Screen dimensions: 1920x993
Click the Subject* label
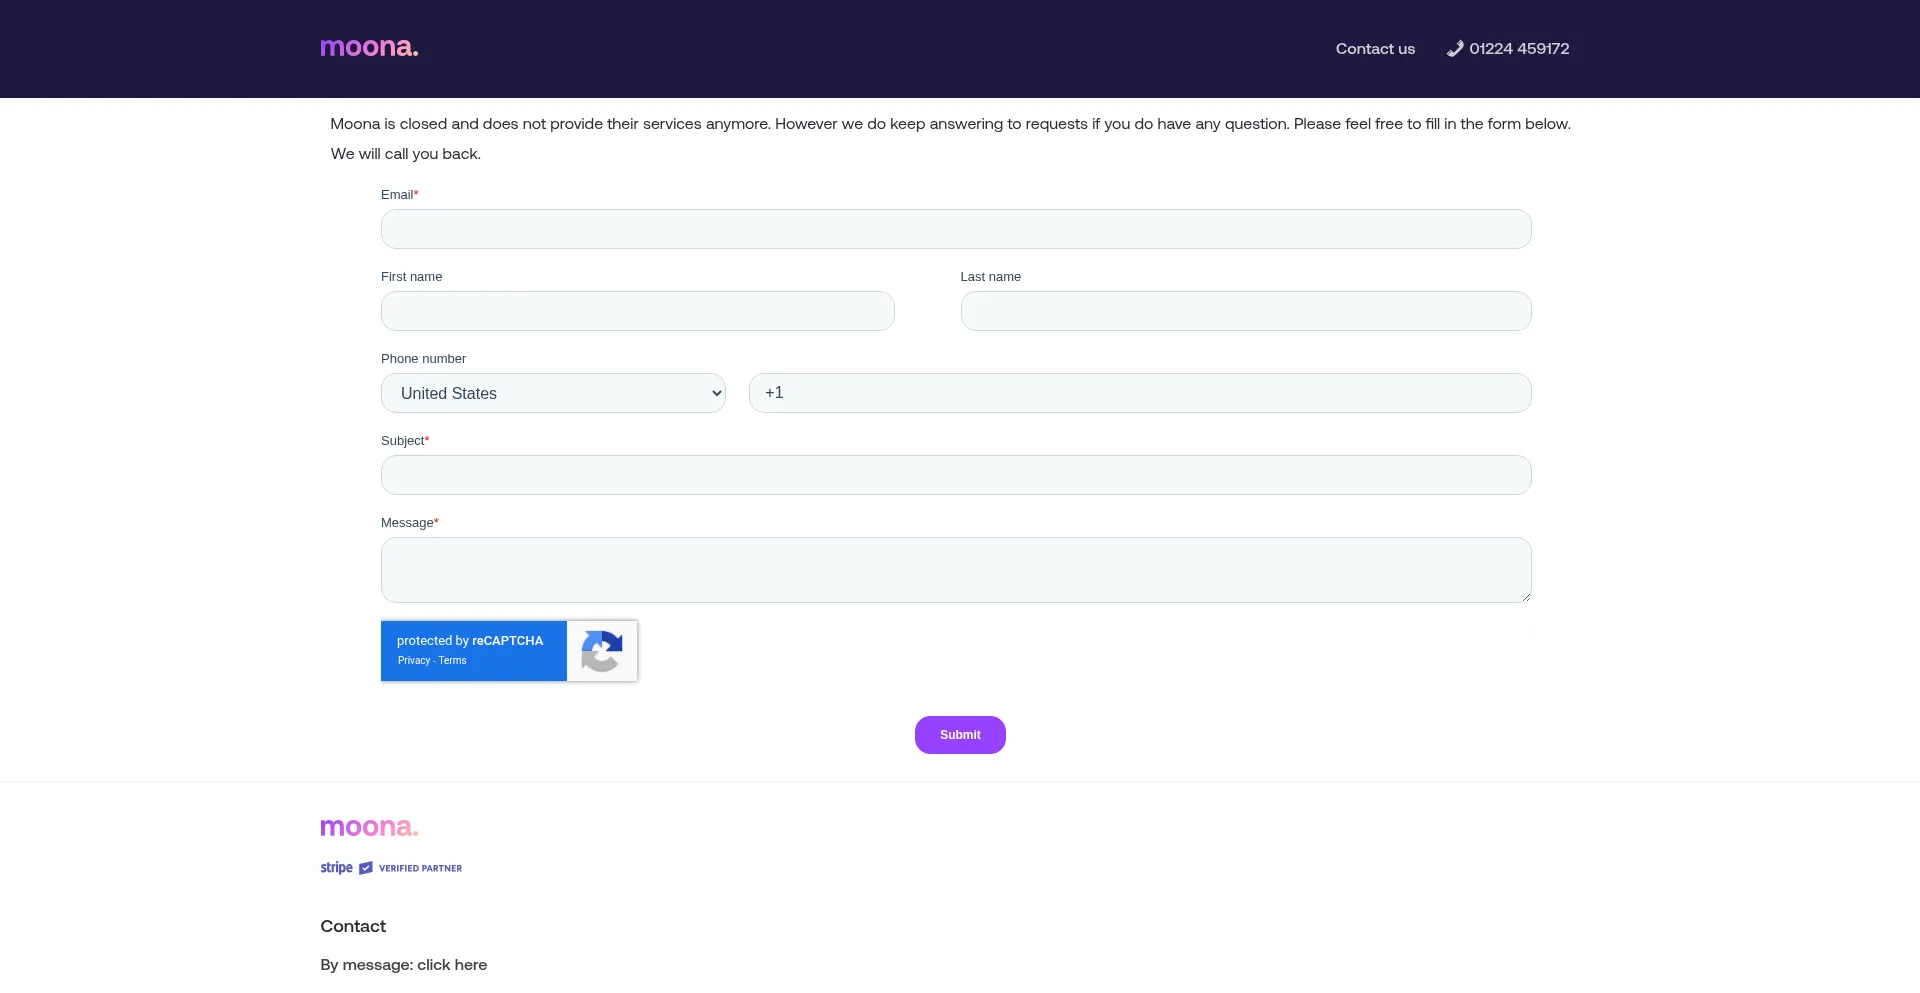click(x=405, y=441)
